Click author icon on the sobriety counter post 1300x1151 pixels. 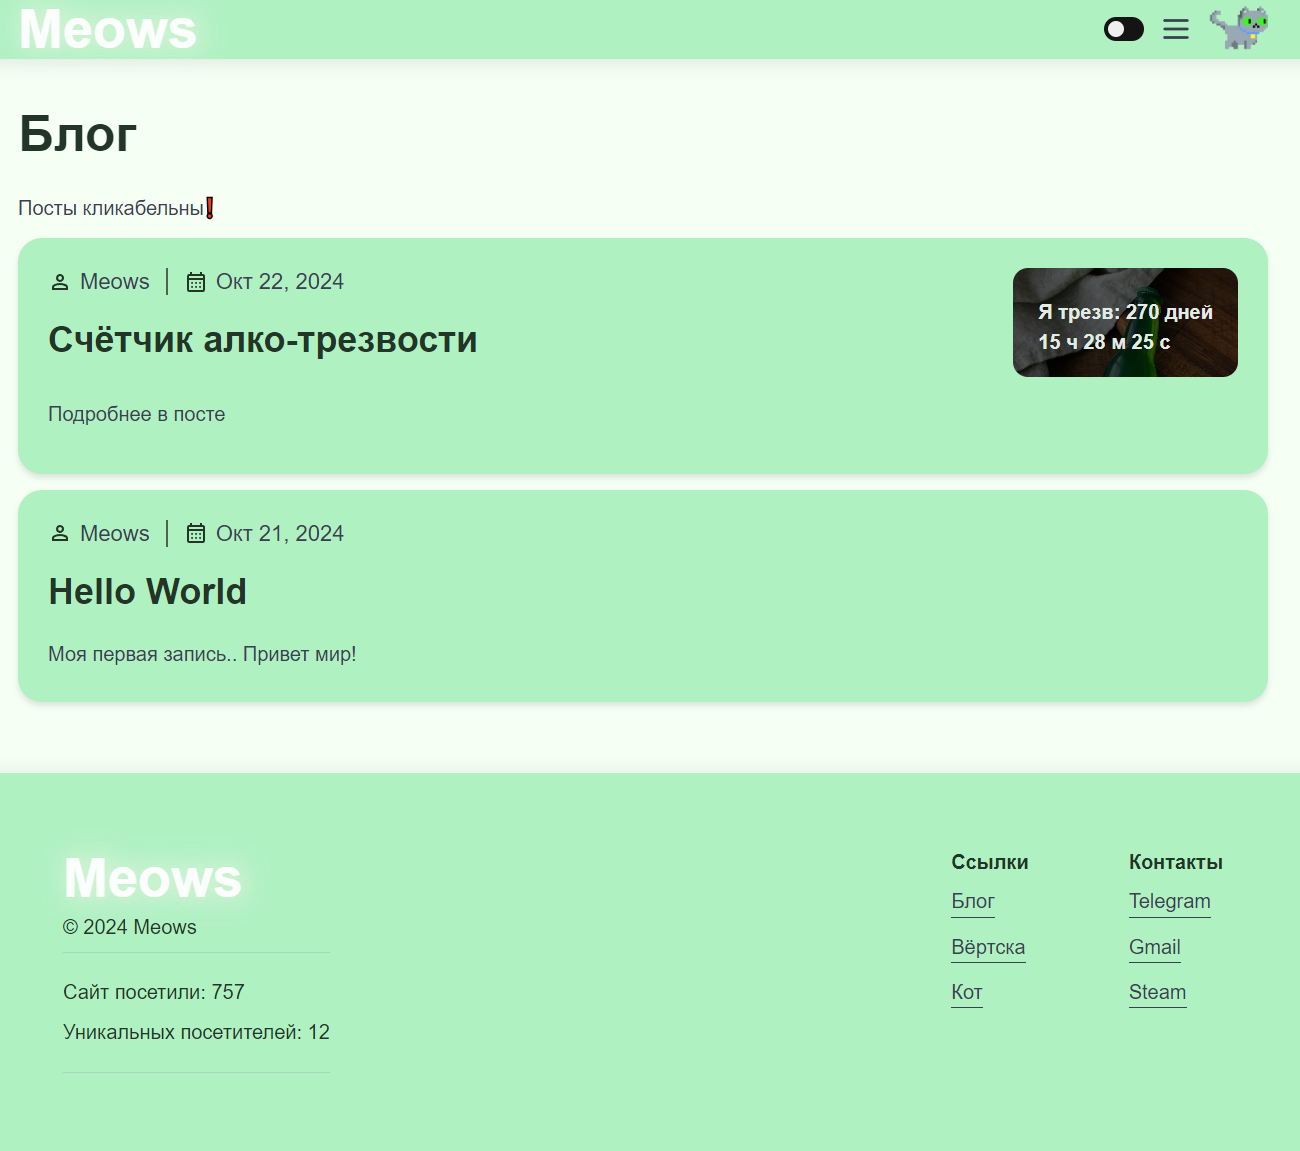pos(60,282)
